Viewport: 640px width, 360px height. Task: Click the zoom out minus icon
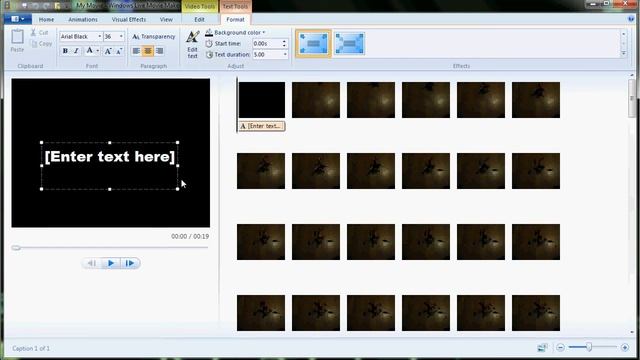[x=560, y=347]
